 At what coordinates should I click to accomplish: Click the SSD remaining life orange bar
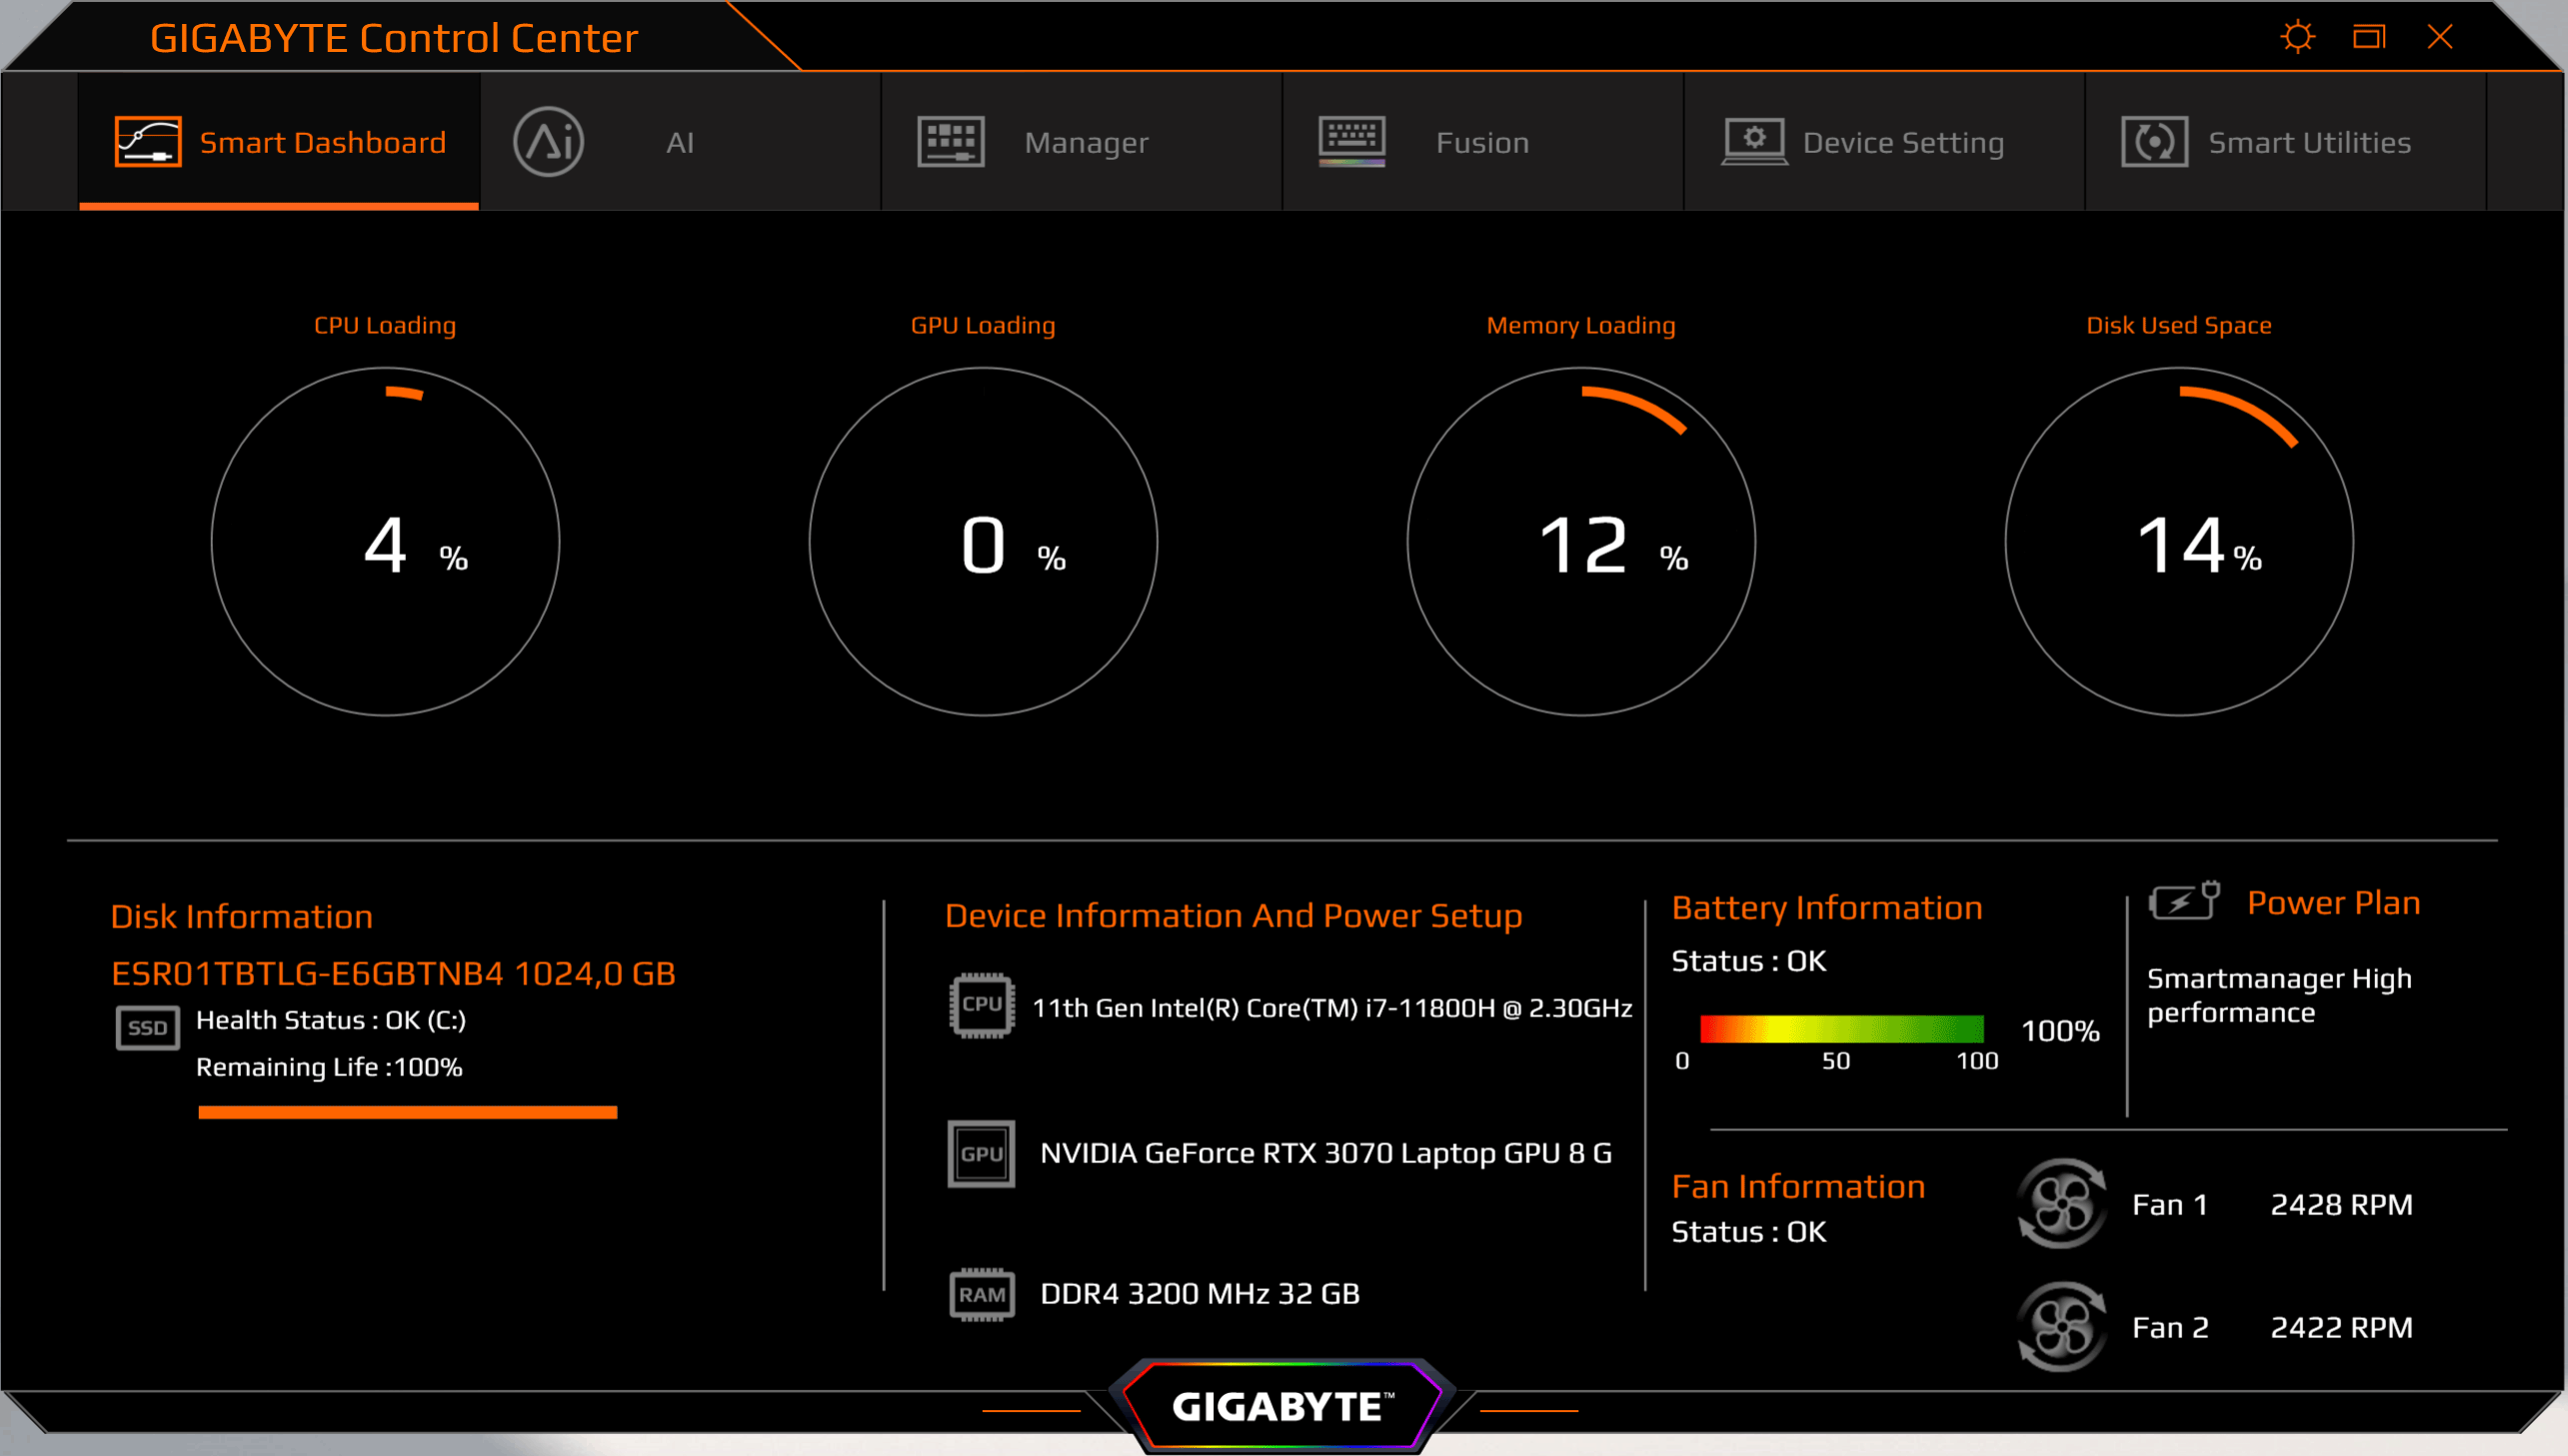[407, 1112]
